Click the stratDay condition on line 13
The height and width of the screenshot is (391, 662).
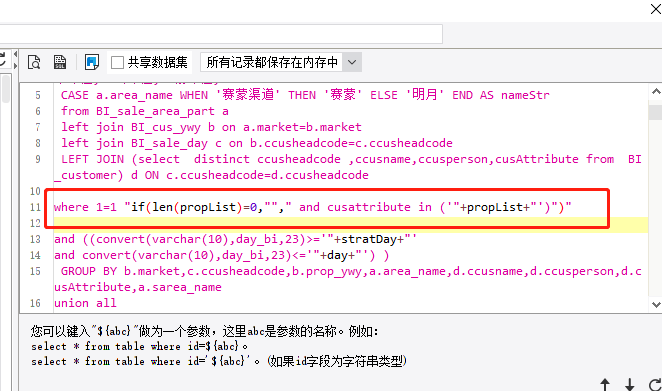[x=235, y=239]
